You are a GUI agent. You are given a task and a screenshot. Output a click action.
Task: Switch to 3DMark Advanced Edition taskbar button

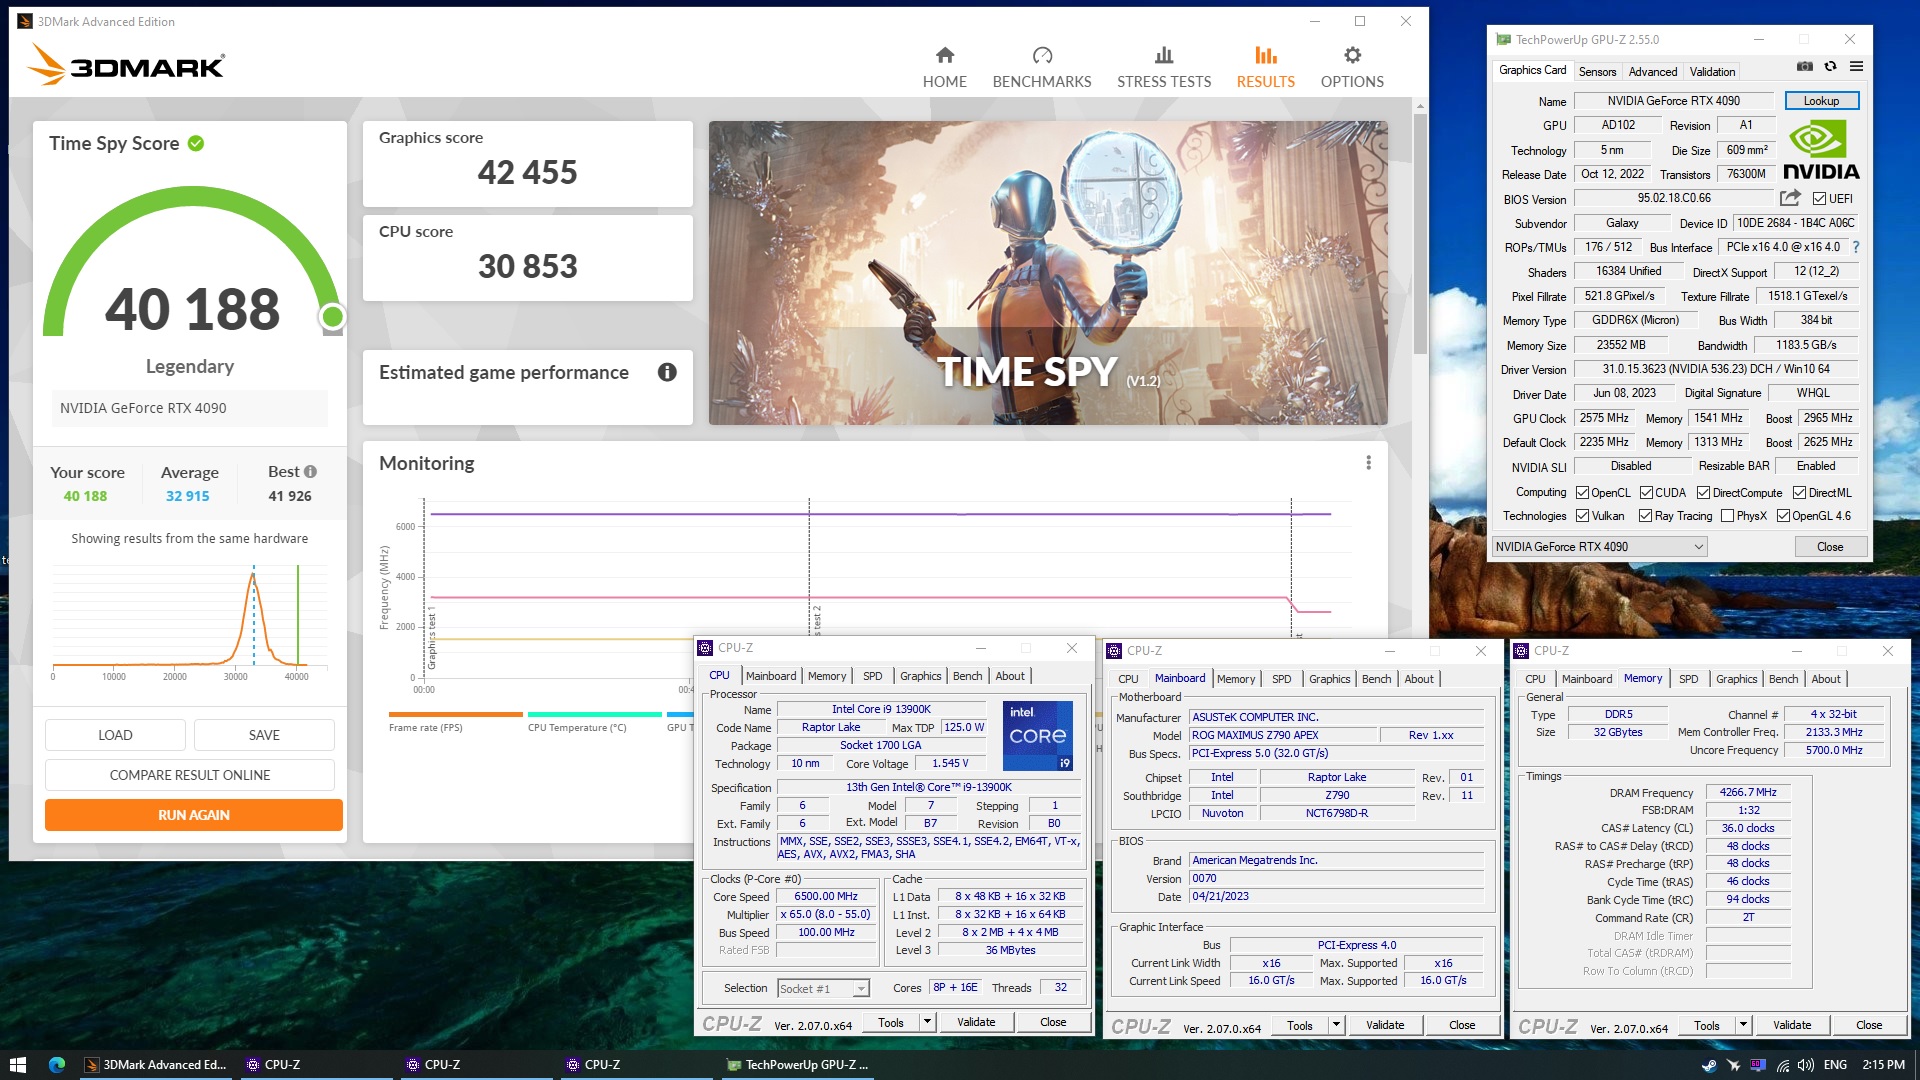coord(155,1065)
